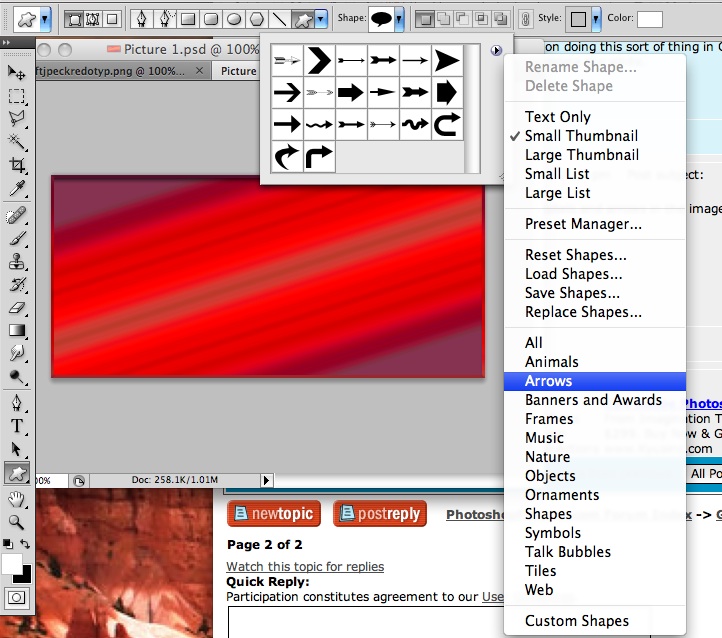The image size is (722, 638).
Task: Open the tool preset picker dropdown
Action: pos(44,19)
